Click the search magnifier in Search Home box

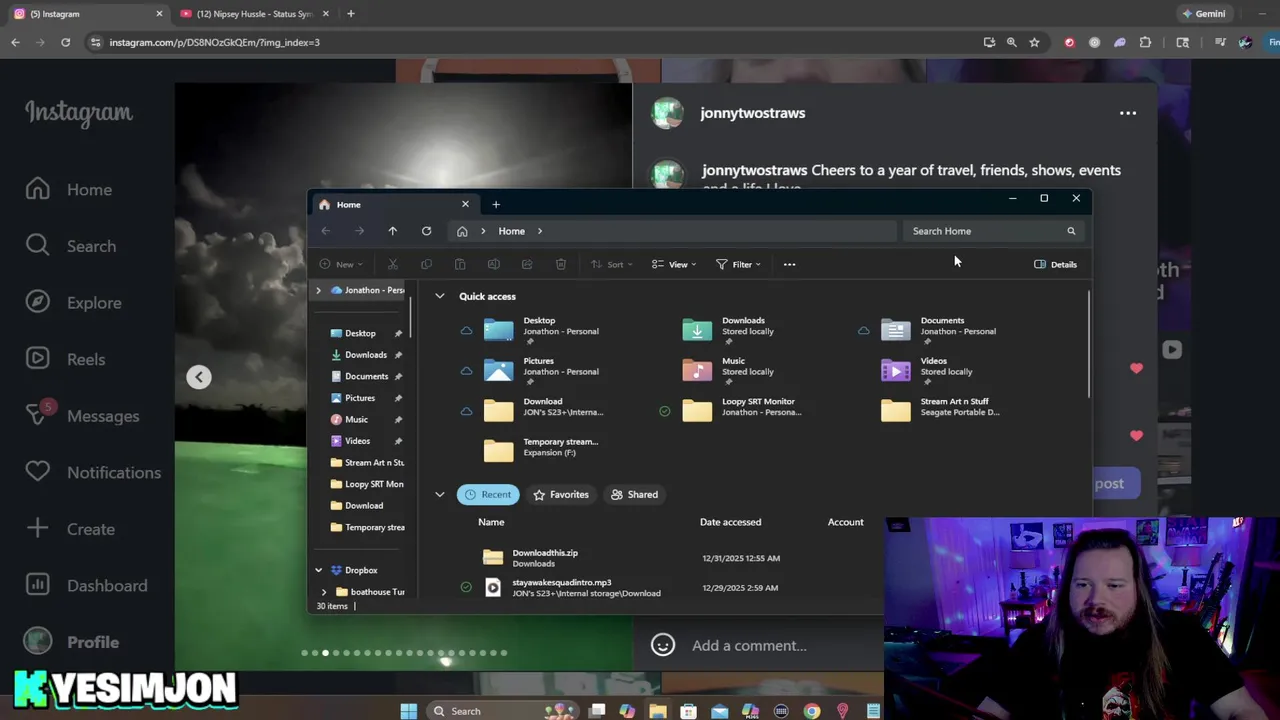[x=1071, y=231]
